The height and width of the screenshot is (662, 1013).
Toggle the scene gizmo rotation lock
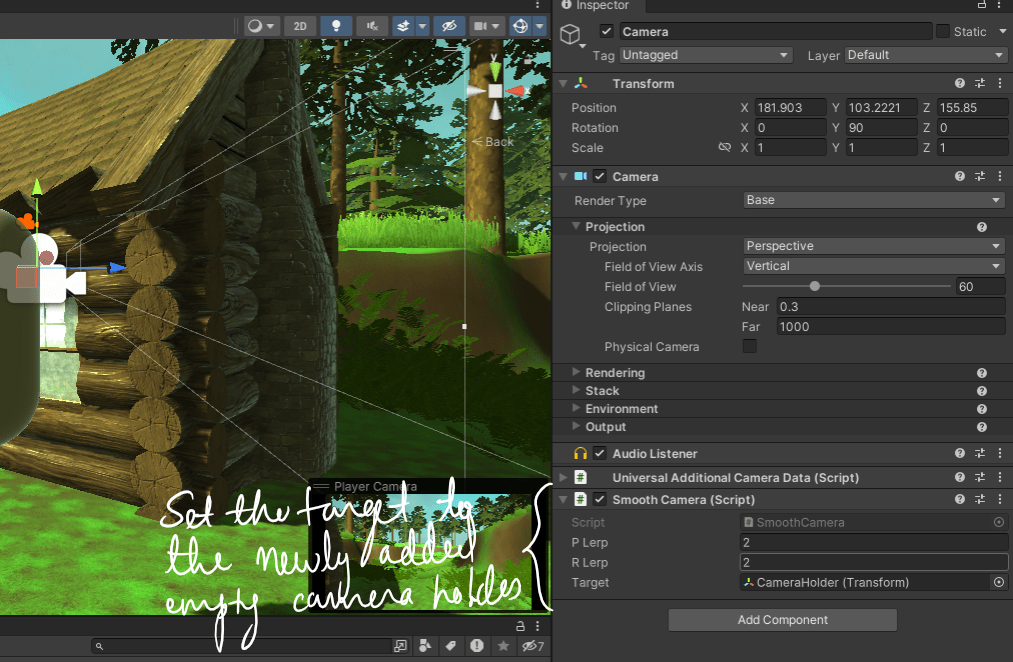pyautogui.click(x=528, y=61)
